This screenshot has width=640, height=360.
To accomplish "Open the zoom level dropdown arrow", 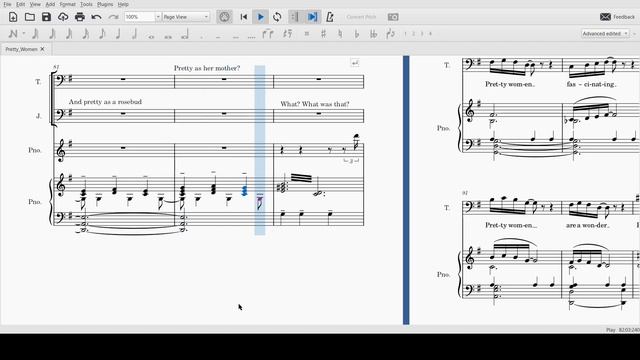I will [158, 17].
